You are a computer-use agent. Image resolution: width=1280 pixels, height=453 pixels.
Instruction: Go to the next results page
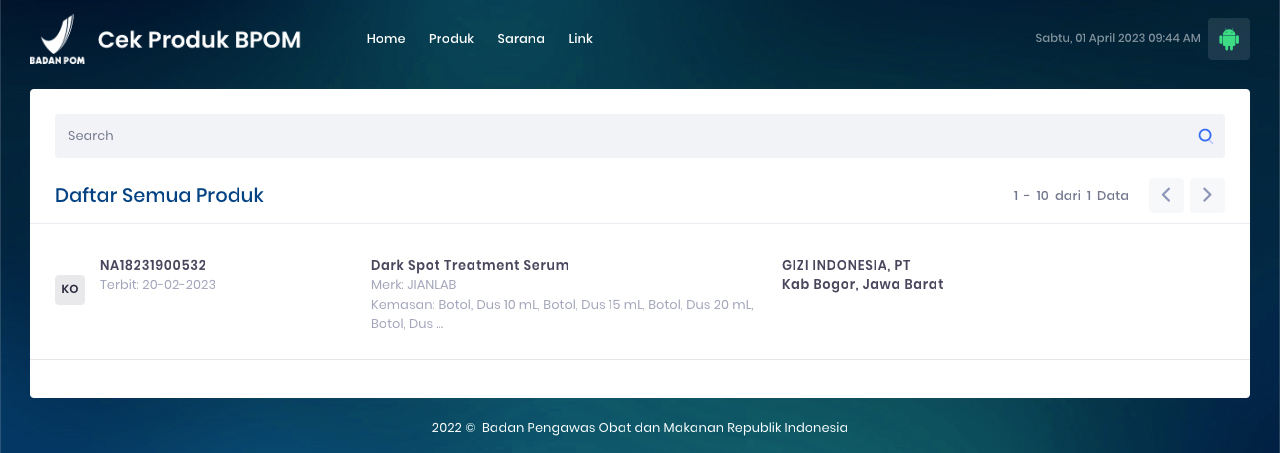(x=1207, y=195)
